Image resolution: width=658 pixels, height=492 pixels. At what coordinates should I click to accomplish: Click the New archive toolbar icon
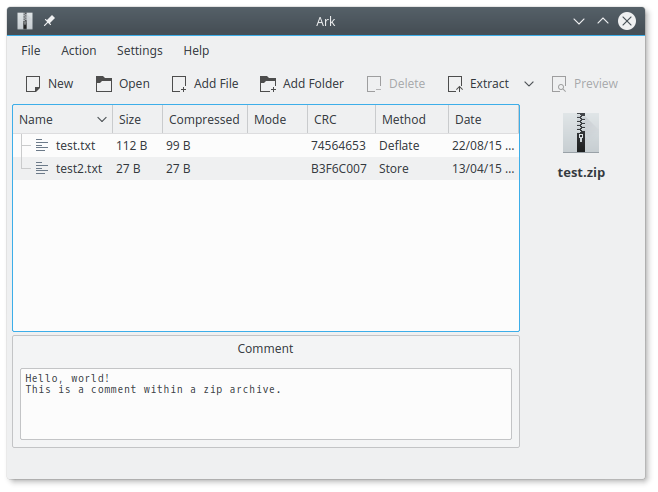click(33, 84)
